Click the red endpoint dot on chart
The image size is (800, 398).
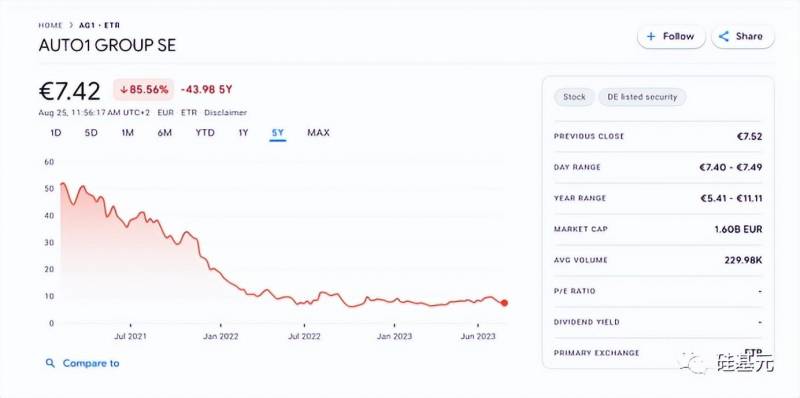pyautogui.click(x=504, y=303)
